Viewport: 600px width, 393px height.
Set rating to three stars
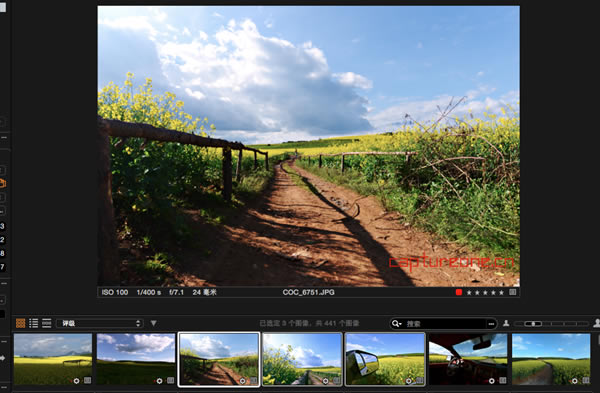(485, 293)
